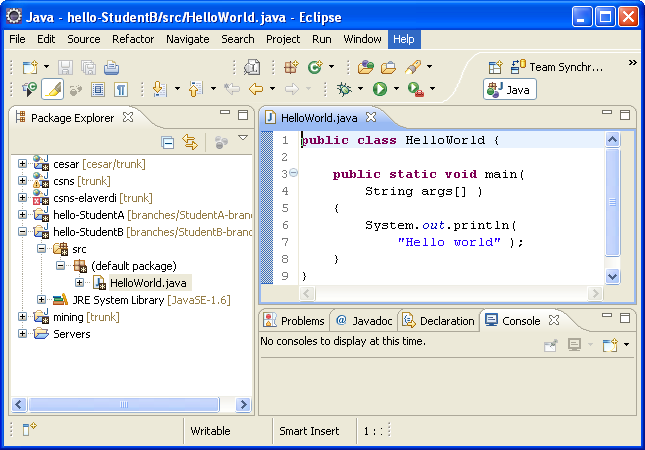Click the Open Perspective icon
This screenshot has width=645, height=450.
tap(495, 67)
